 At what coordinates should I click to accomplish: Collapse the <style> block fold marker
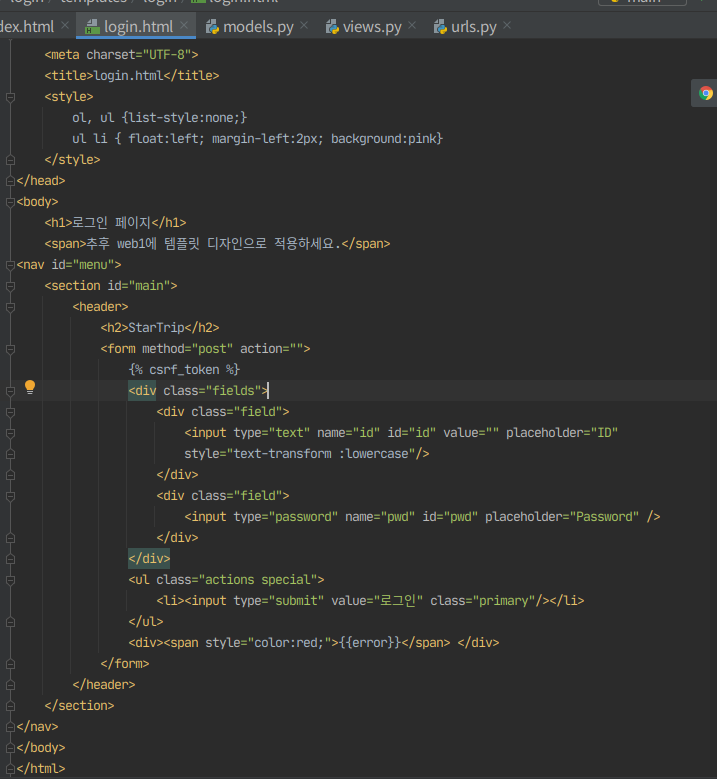click(10, 97)
